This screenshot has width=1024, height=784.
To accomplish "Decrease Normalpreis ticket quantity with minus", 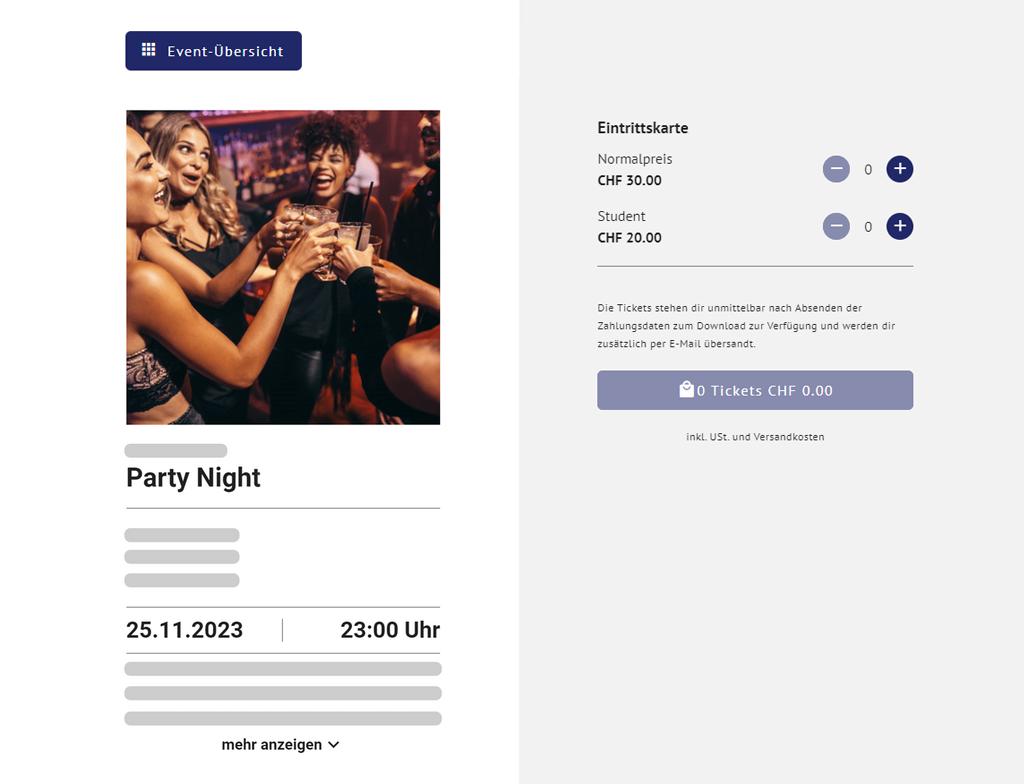I will point(836,169).
